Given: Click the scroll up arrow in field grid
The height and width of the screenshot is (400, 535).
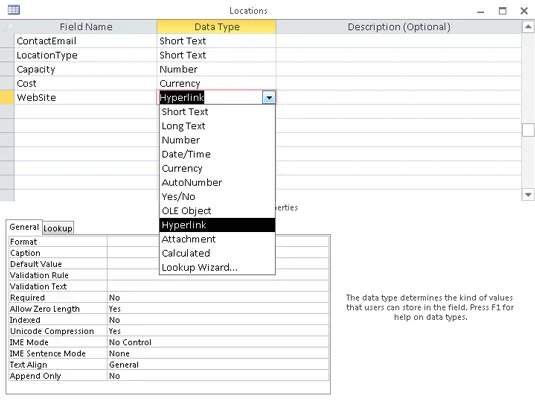Looking at the screenshot, I should click(x=528, y=27).
